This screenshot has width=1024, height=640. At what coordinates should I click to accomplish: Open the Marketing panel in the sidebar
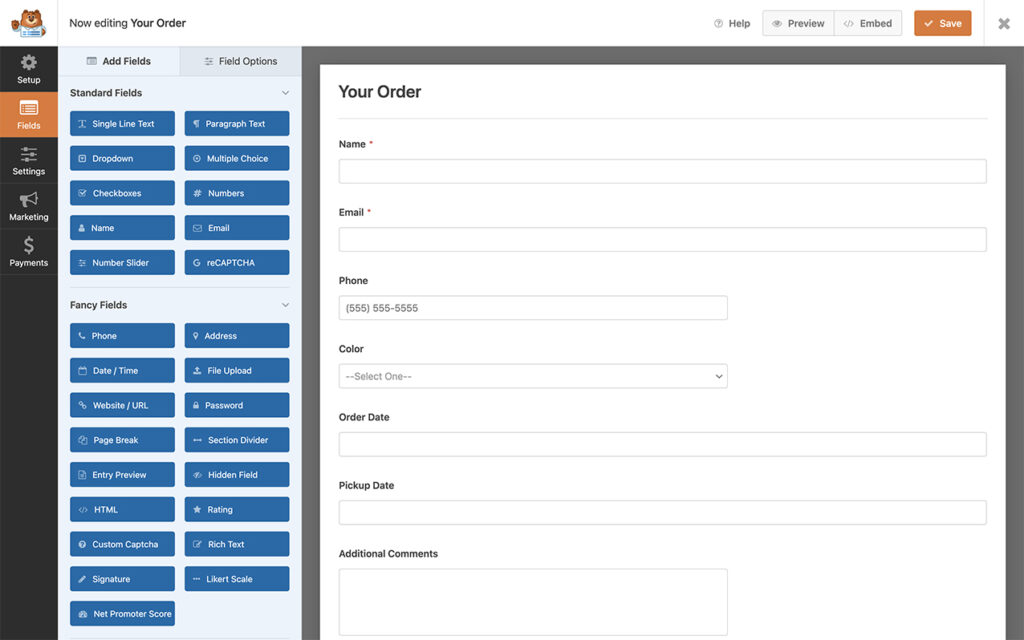(x=28, y=205)
